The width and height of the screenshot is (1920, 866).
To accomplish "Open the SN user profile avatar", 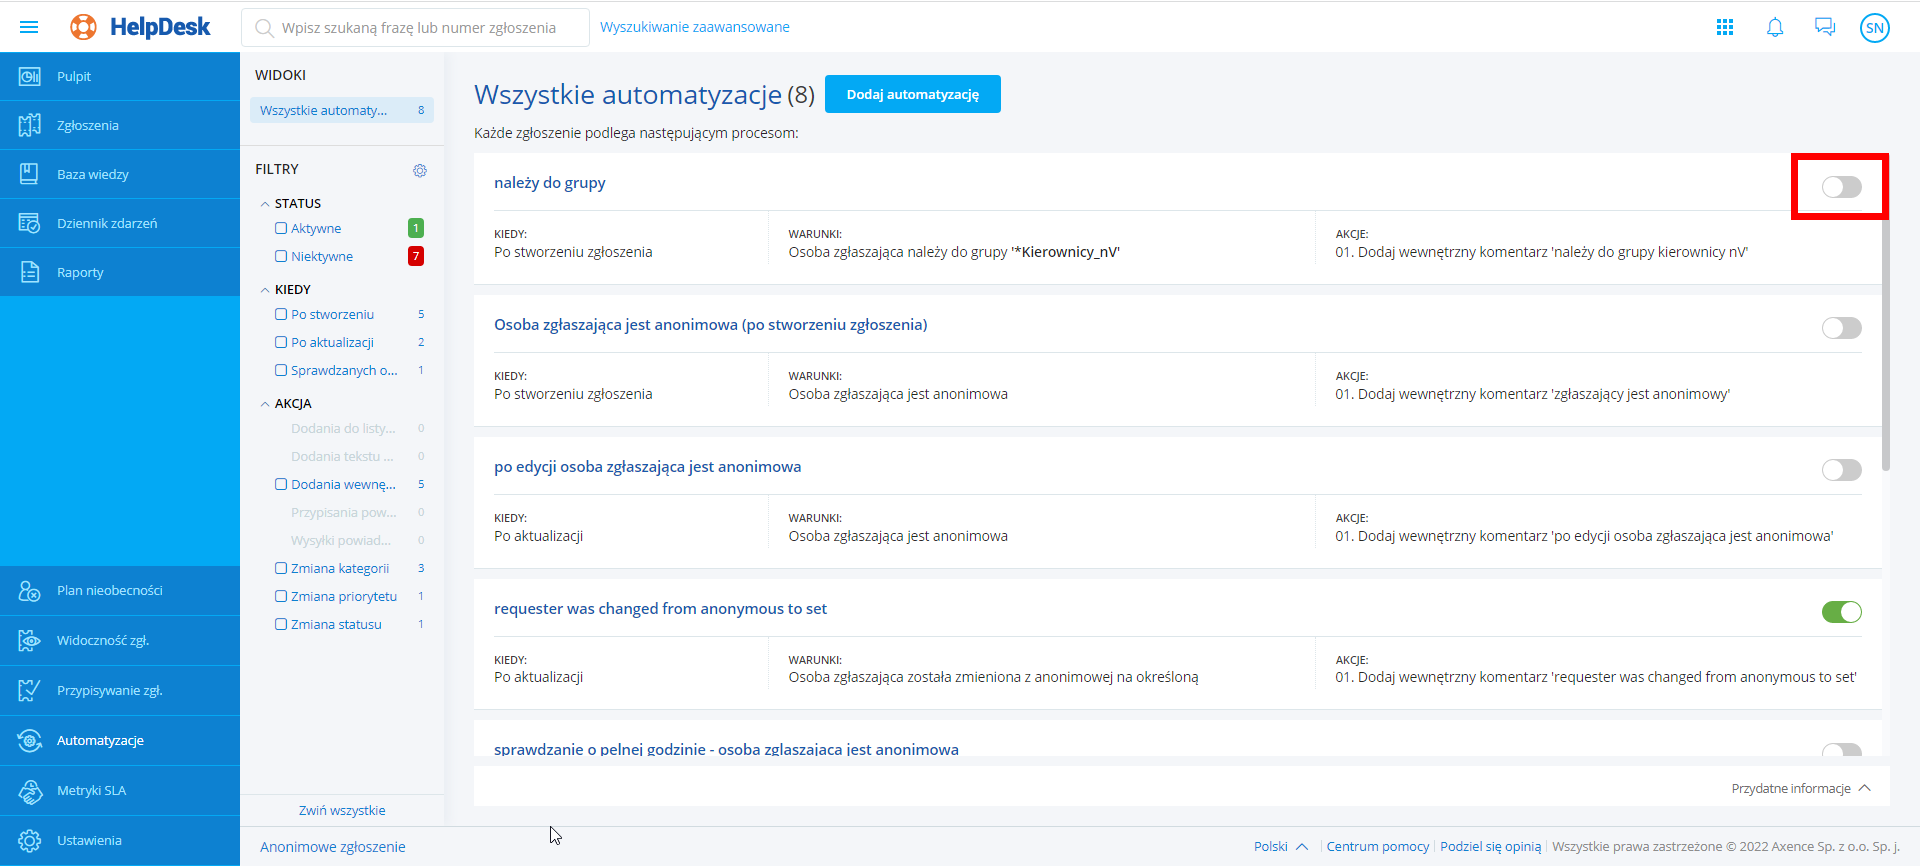I will click(x=1875, y=28).
